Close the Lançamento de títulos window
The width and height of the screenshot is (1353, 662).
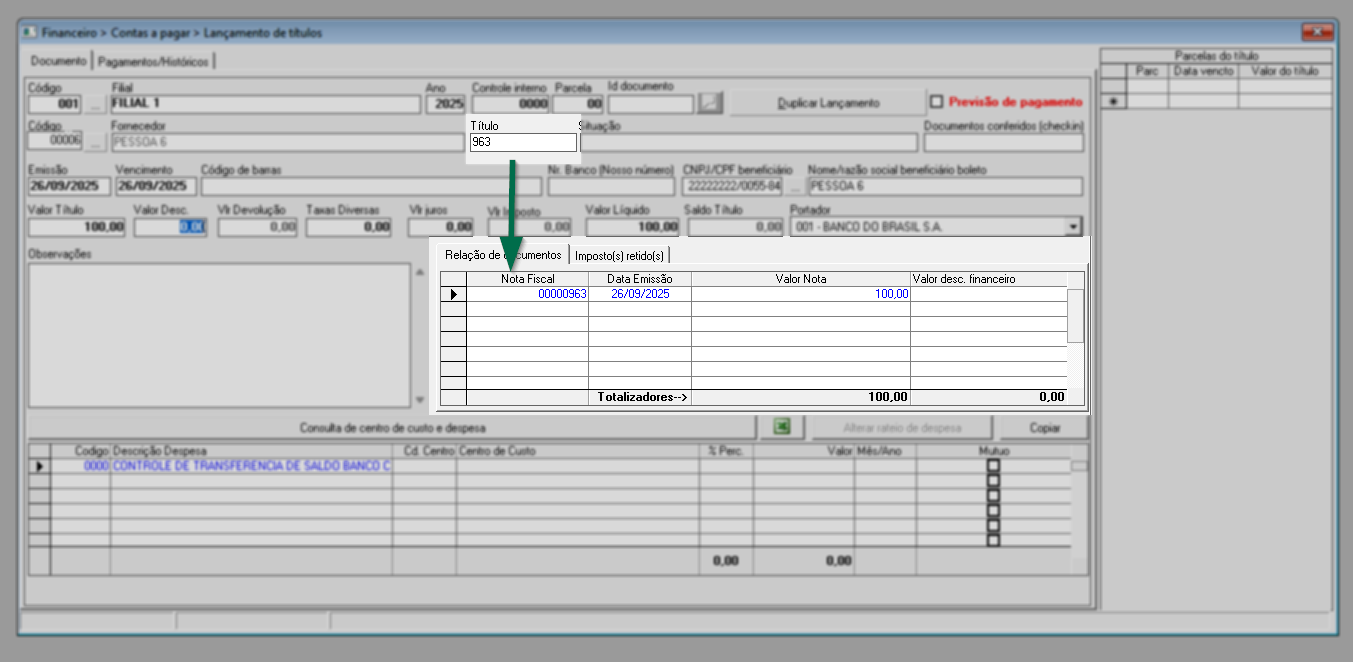pos(1318,33)
